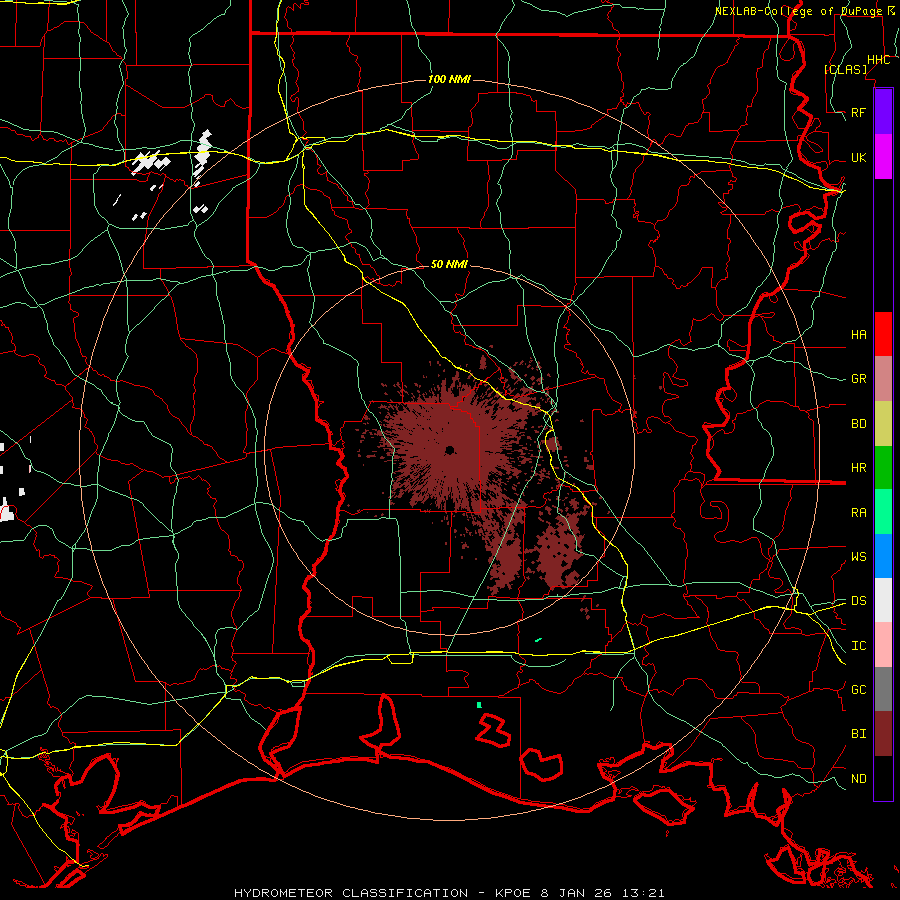
Task: Click the KPOE radar site center dot
Action: coord(449,450)
